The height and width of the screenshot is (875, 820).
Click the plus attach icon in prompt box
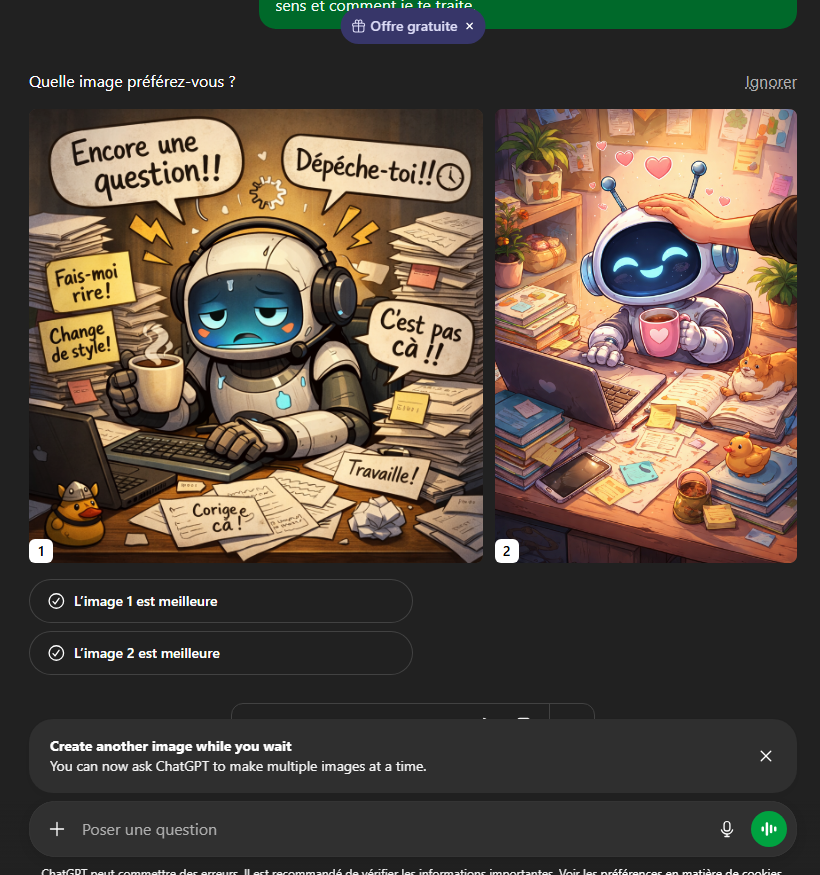tap(57, 829)
